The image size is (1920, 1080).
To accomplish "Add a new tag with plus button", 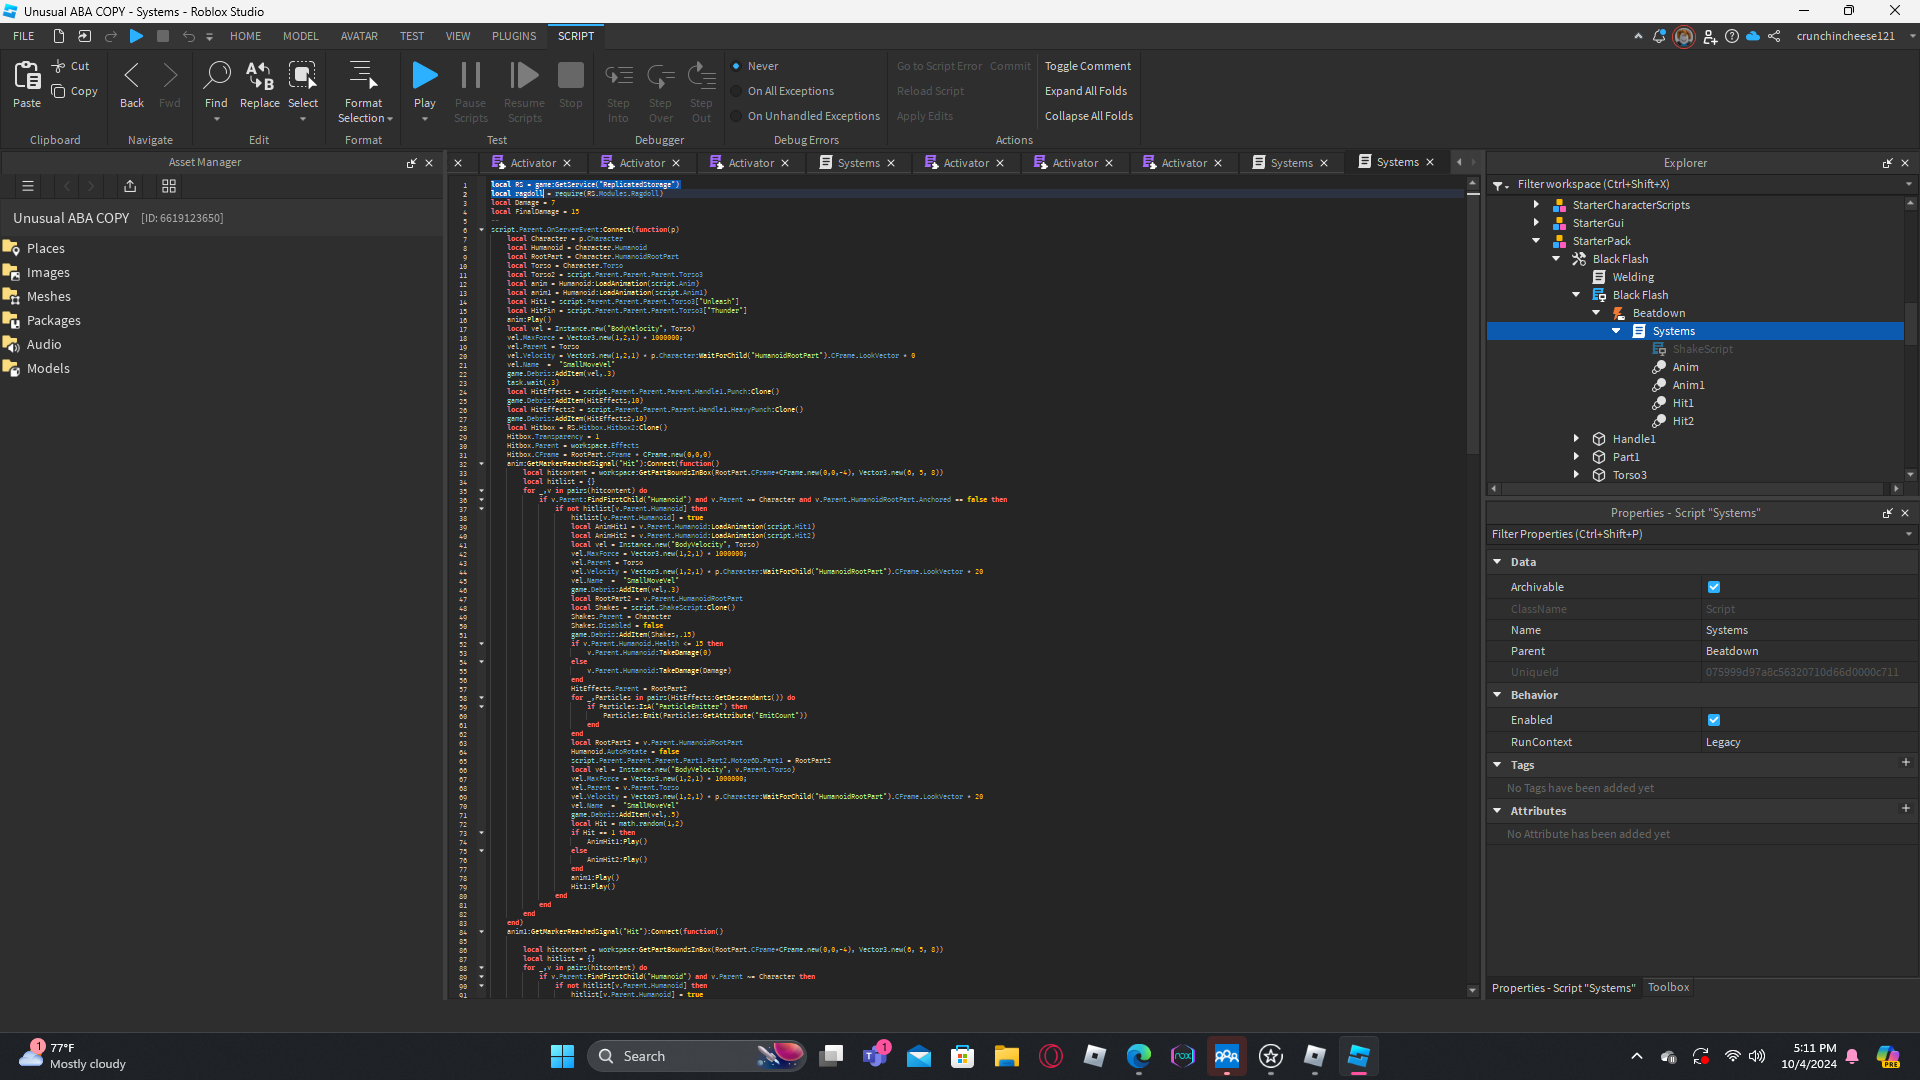I will coord(1905,763).
